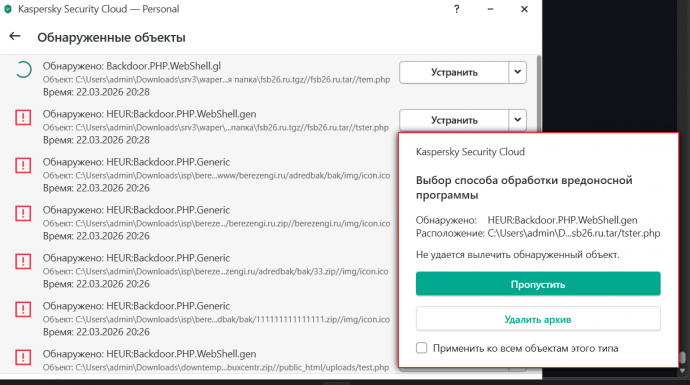Click the alert icon for adredbak/bak/img/icon.ico entry
Viewport: 690px width, 385px height.
point(23,165)
